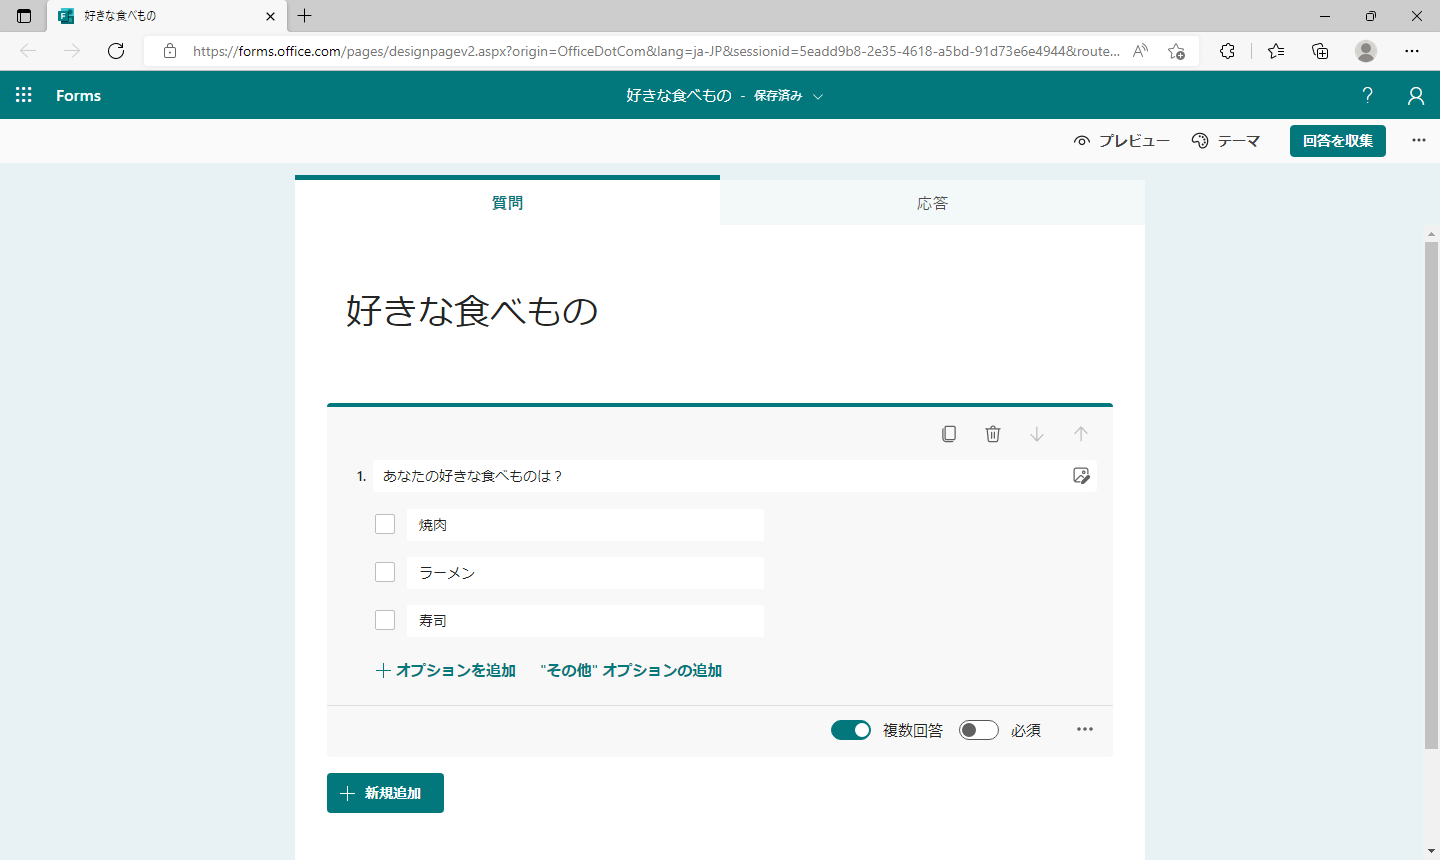Open the browser profile avatar

[1366, 51]
